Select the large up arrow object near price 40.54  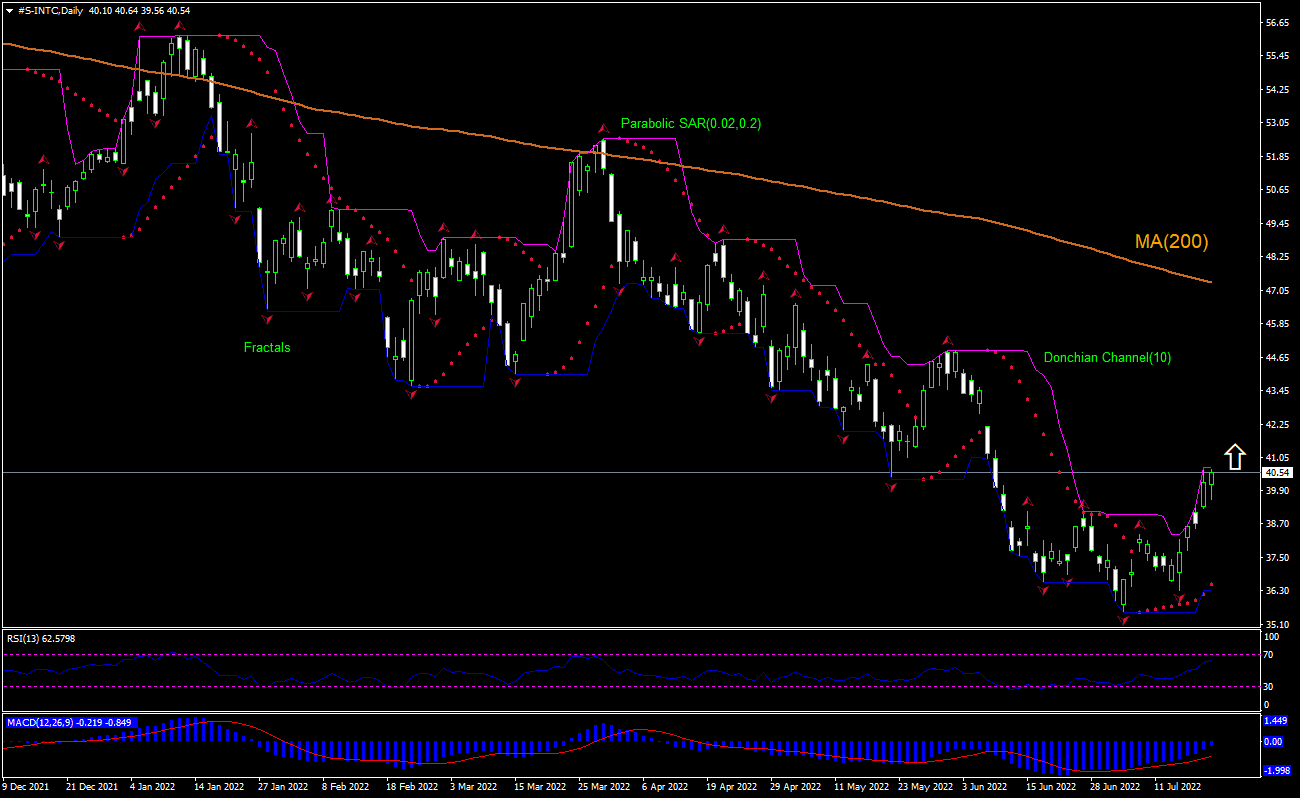1236,457
